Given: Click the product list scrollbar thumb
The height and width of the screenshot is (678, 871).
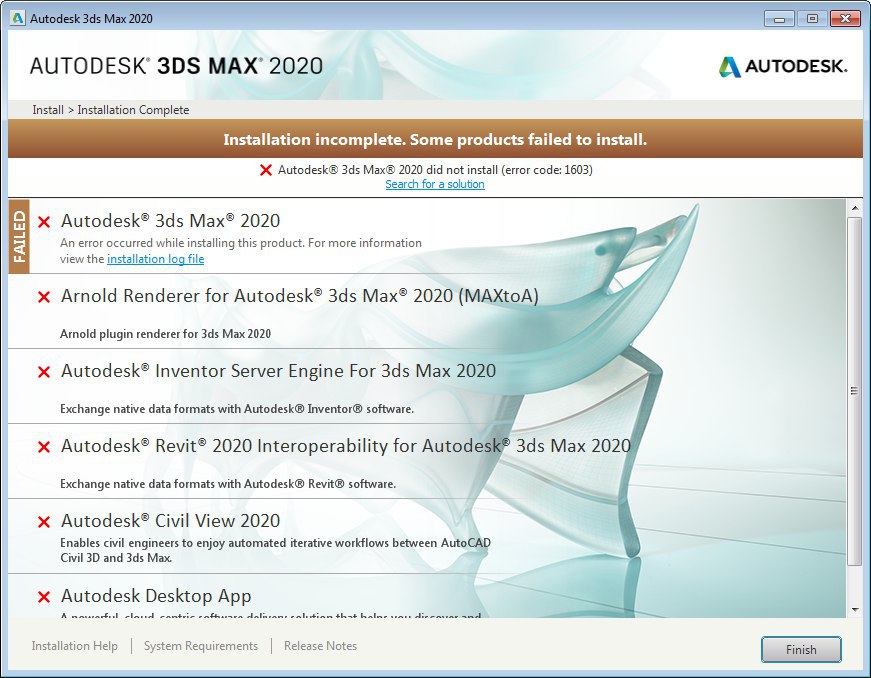Looking at the screenshot, I should tap(854, 391).
